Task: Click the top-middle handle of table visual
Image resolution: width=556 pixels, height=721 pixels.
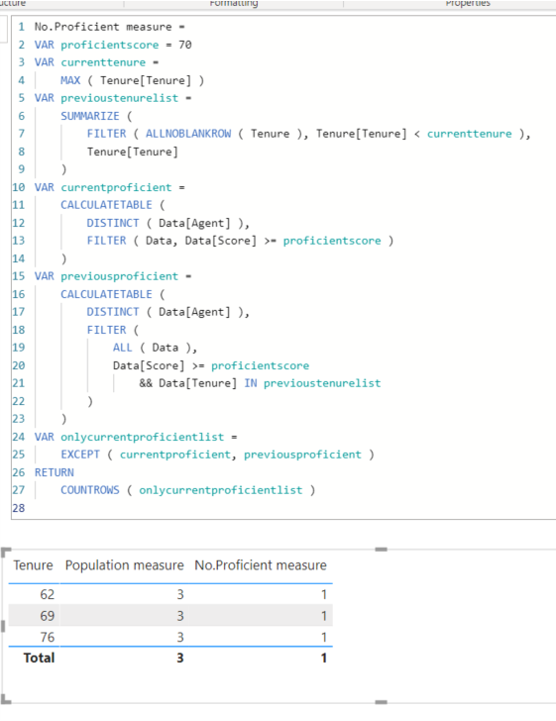Action: (381, 549)
